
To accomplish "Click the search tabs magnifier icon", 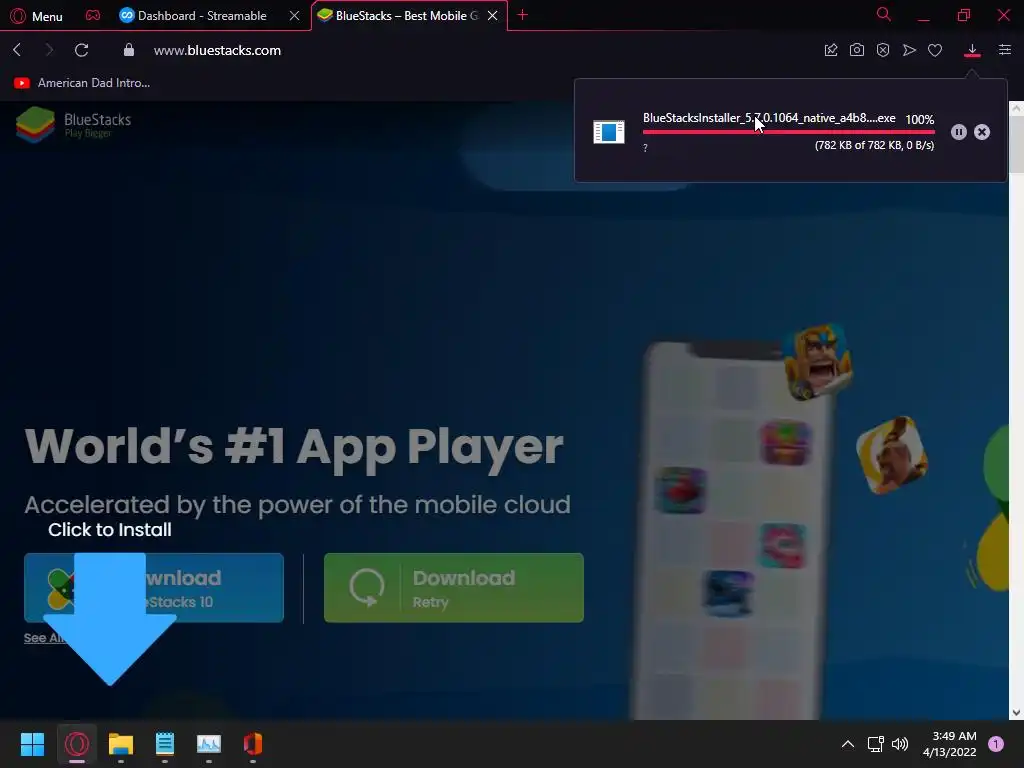I will 884,14.
